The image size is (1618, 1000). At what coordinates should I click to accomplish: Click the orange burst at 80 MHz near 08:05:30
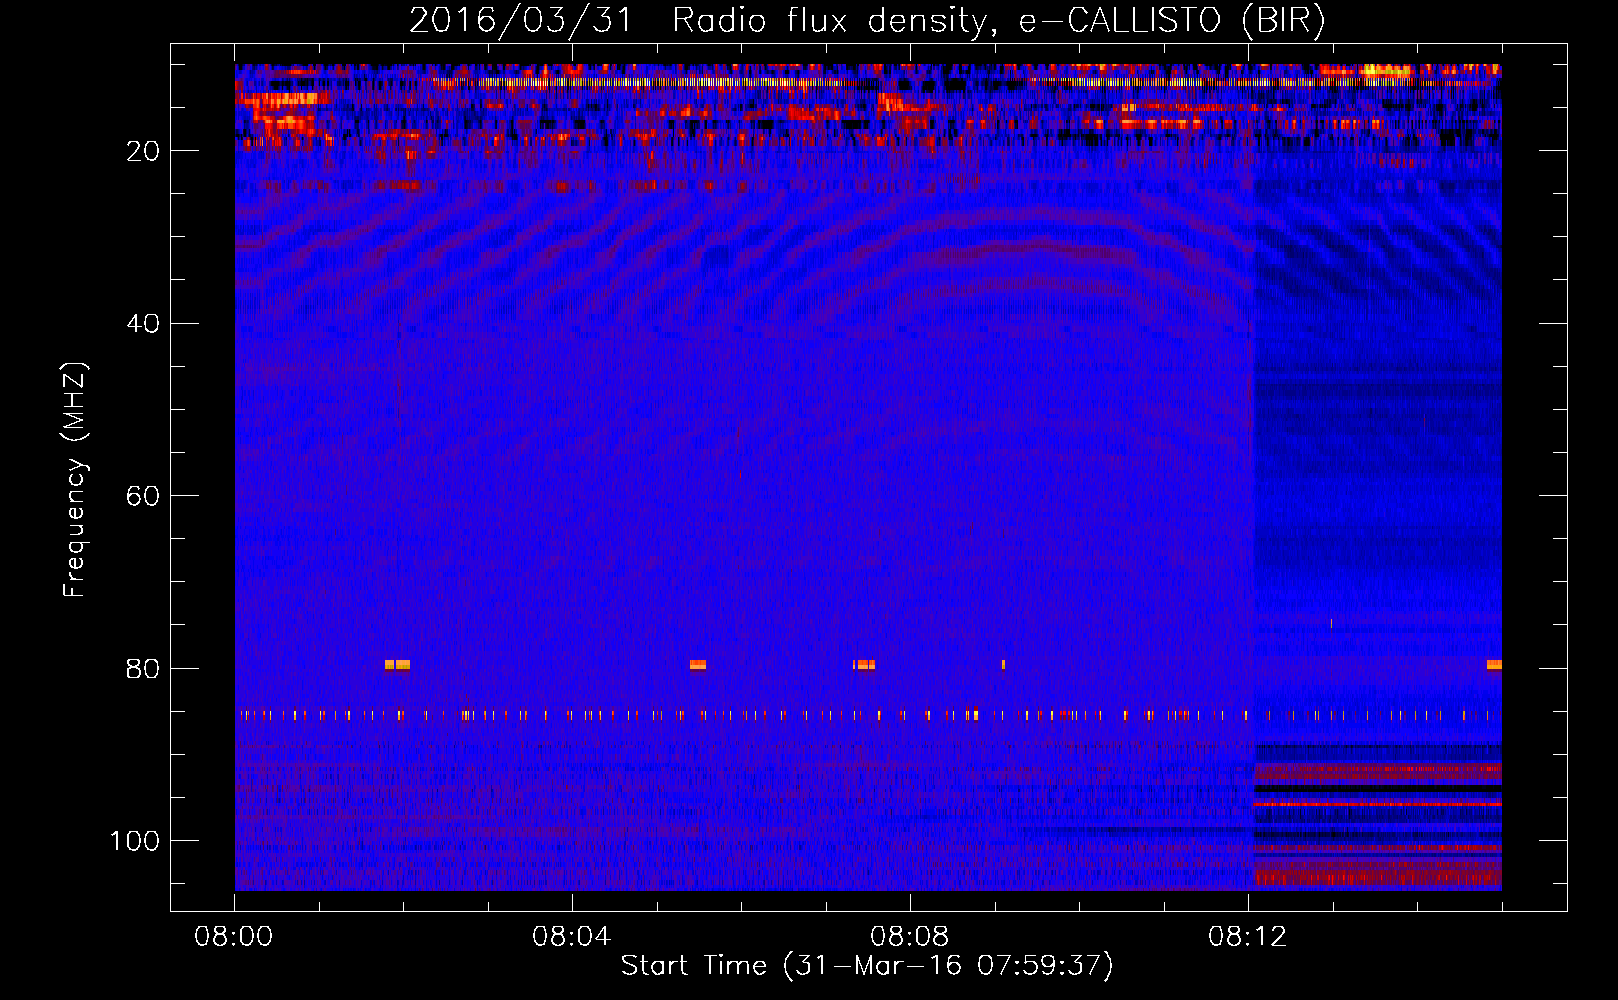tap(698, 665)
